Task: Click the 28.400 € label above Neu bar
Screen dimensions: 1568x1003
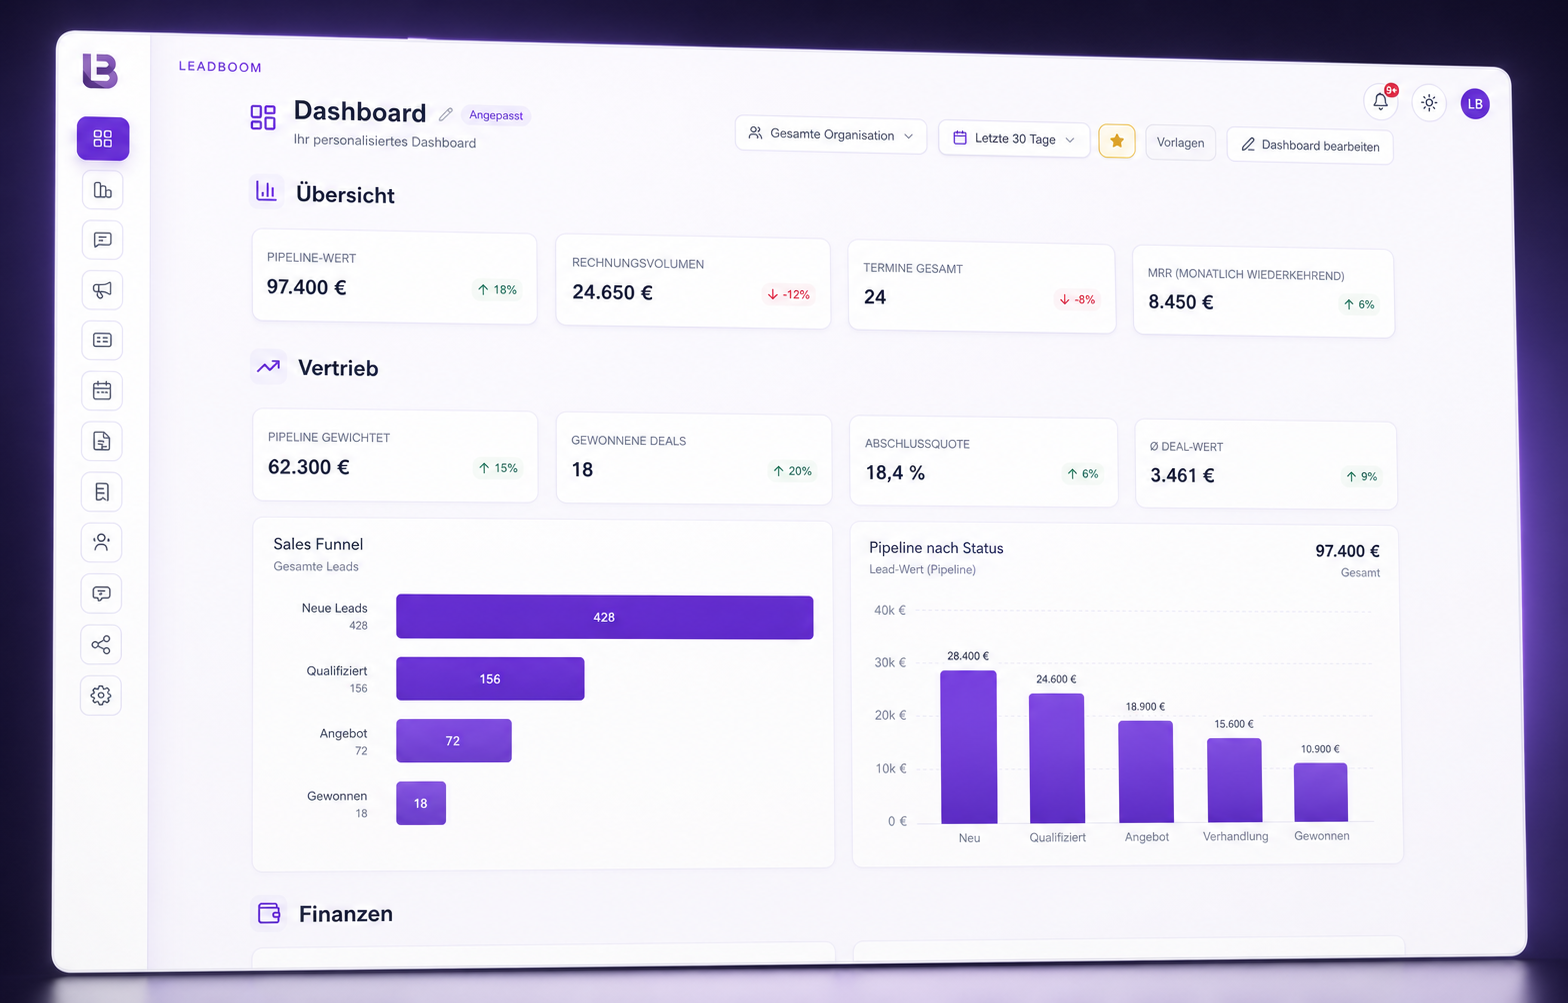Action: point(968,656)
